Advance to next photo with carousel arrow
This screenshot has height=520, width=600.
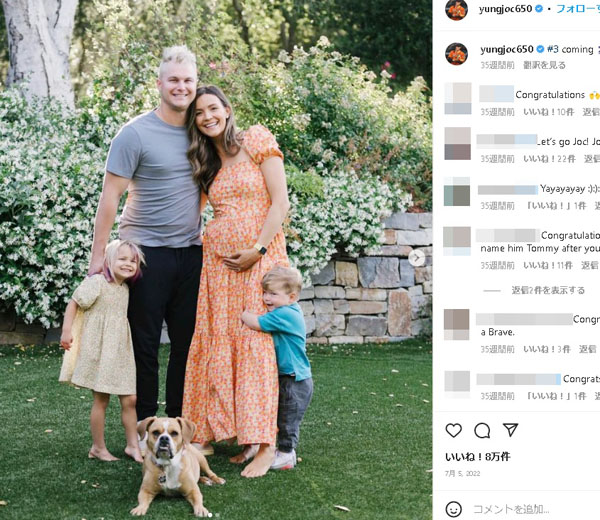coord(416,258)
